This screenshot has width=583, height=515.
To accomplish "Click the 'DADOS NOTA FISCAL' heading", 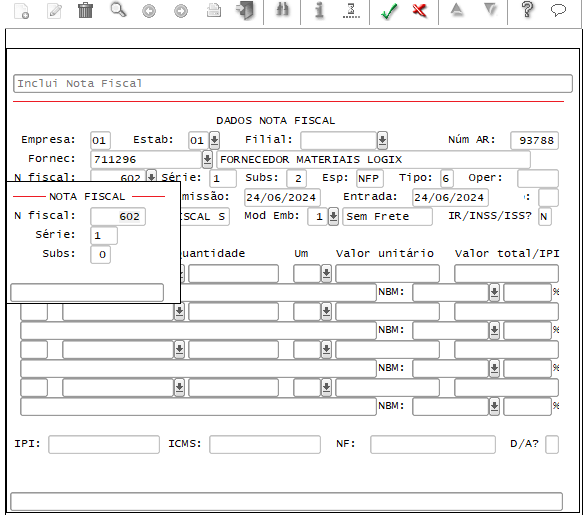I will [276, 120].
